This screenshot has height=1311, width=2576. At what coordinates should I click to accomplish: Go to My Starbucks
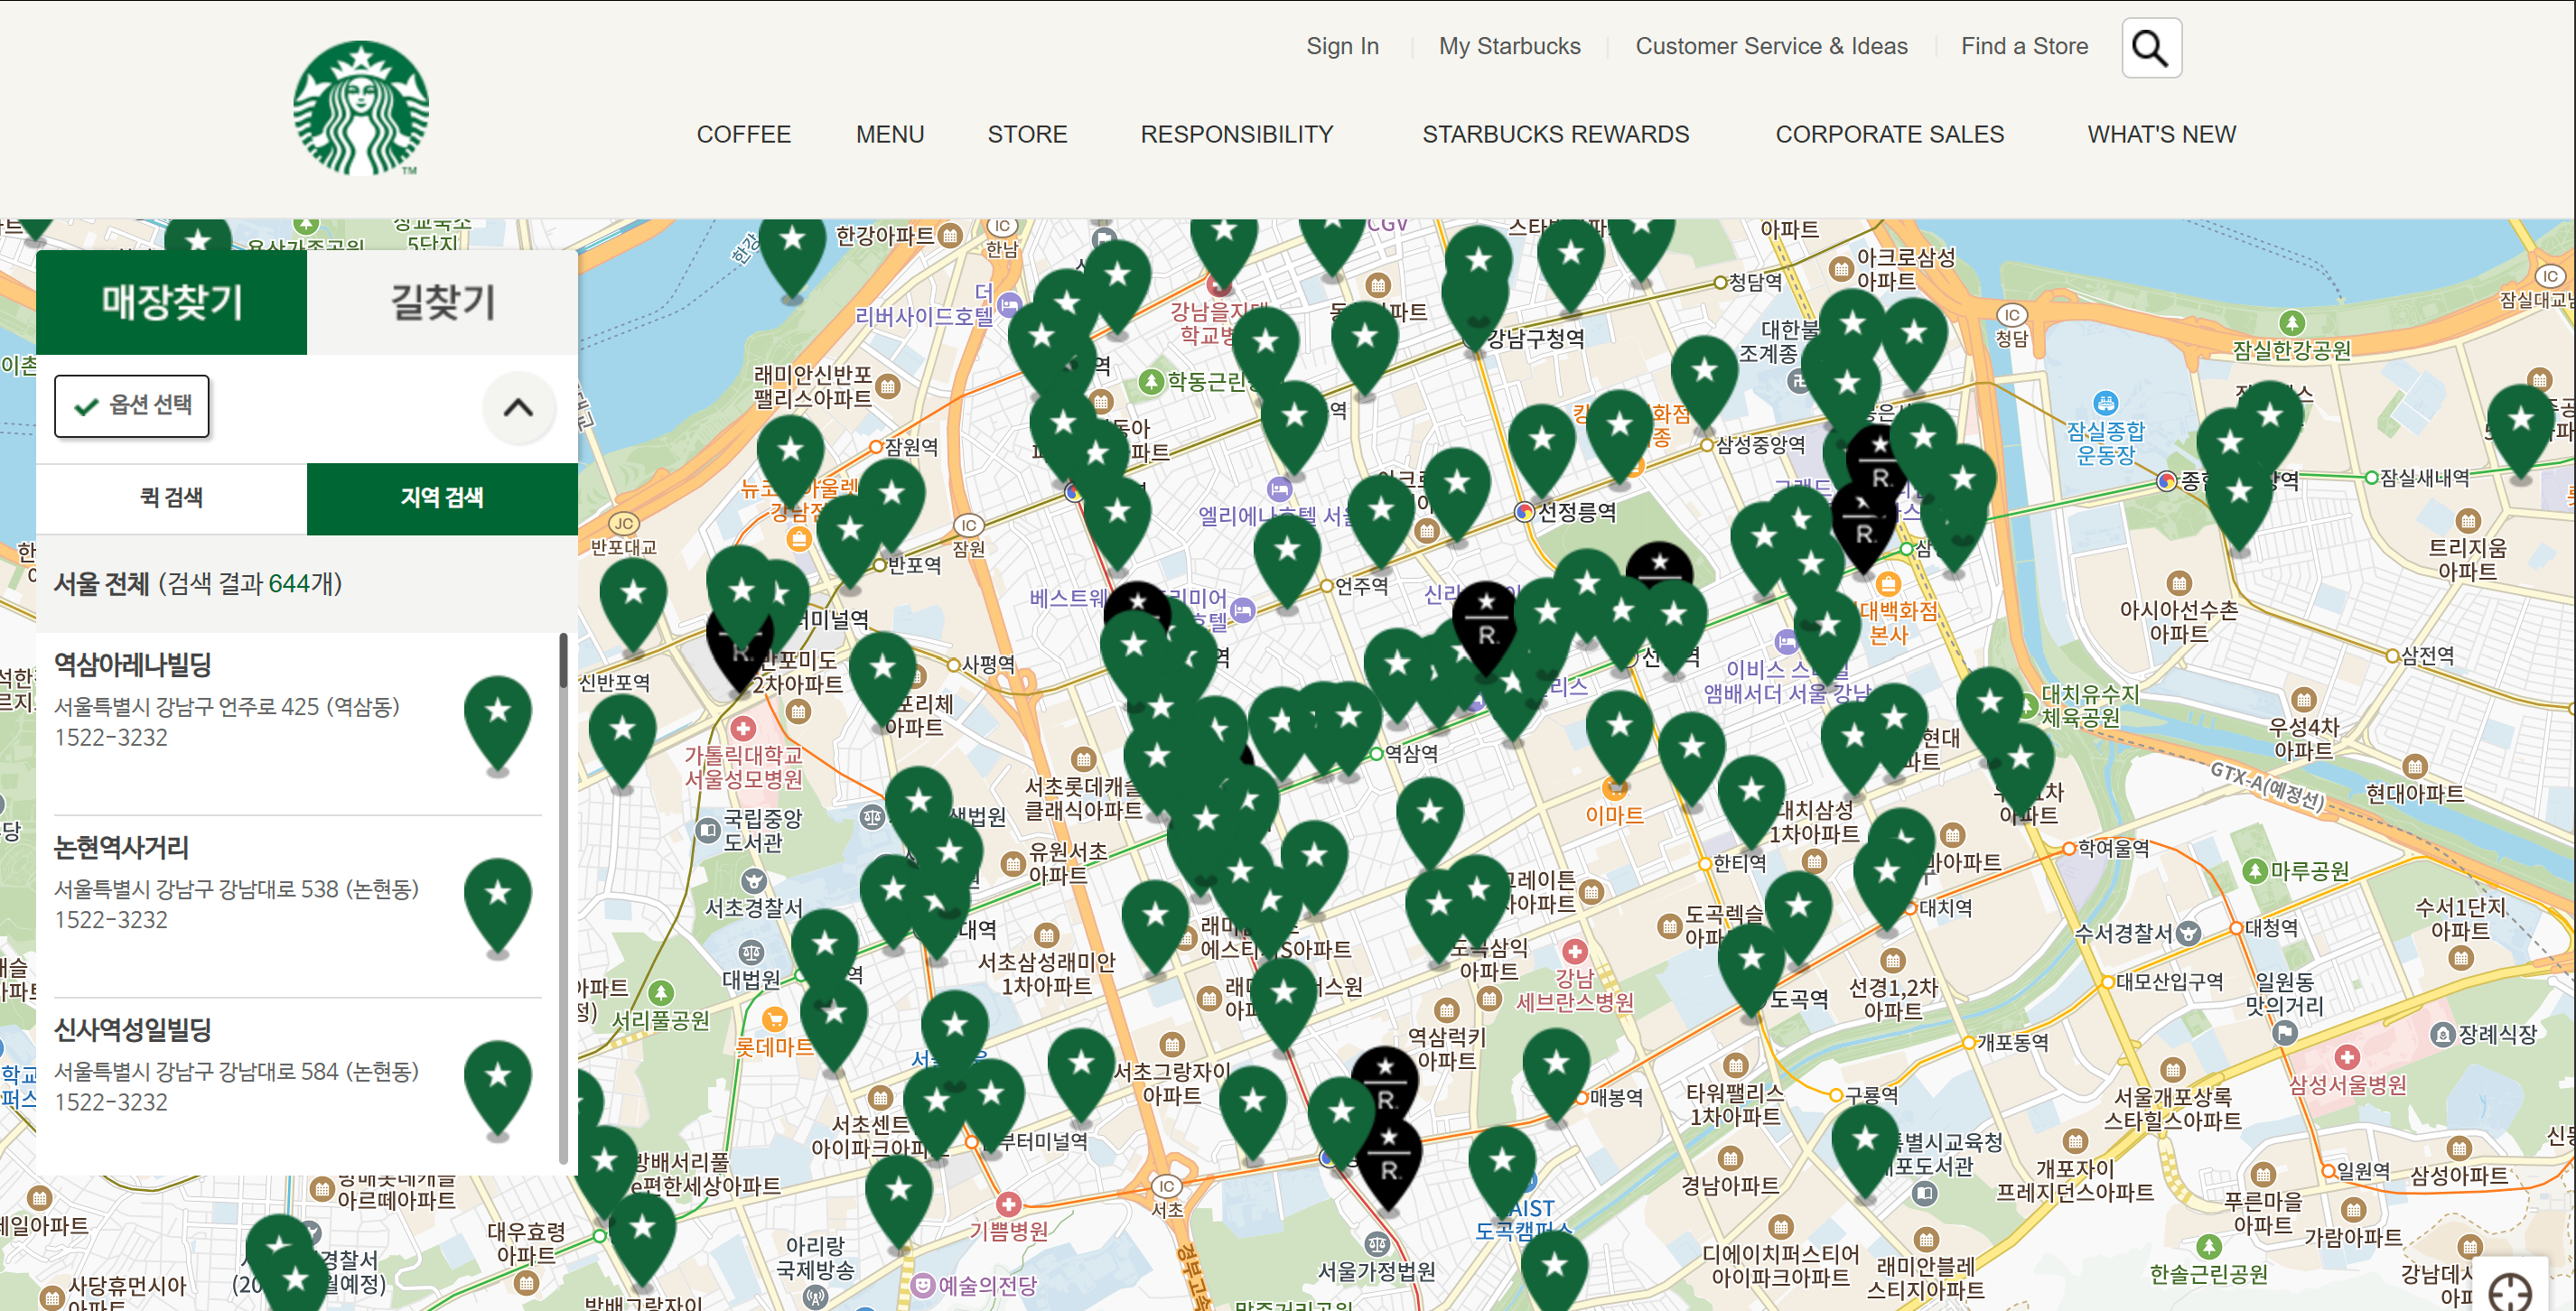(x=1510, y=46)
